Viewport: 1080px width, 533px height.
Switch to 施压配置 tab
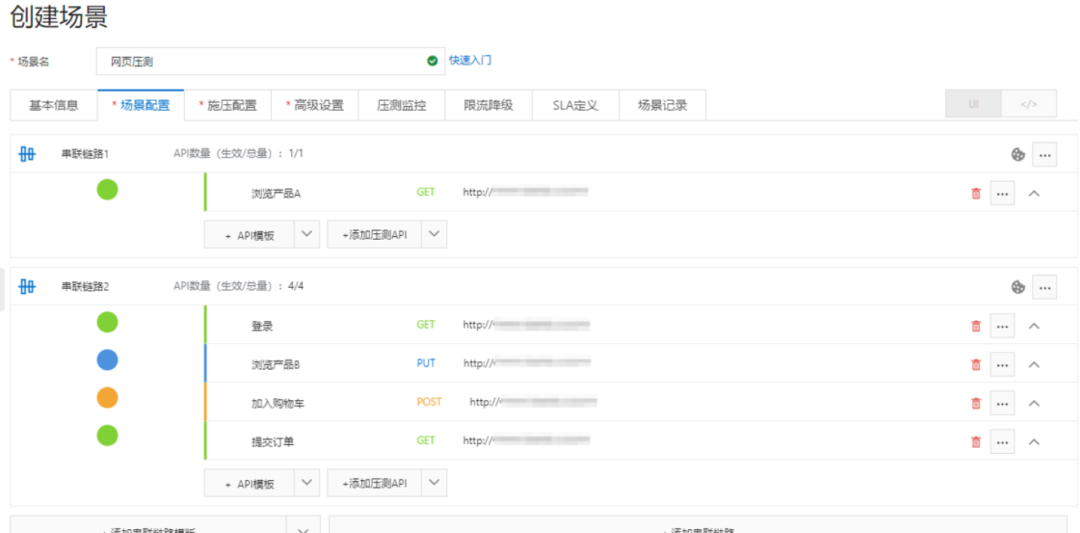227,105
